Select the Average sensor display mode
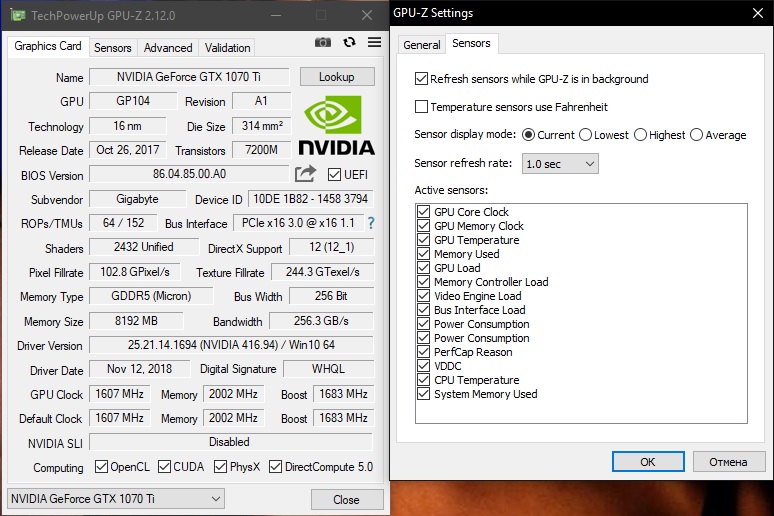Screen dimensions: 774x516 (697, 135)
